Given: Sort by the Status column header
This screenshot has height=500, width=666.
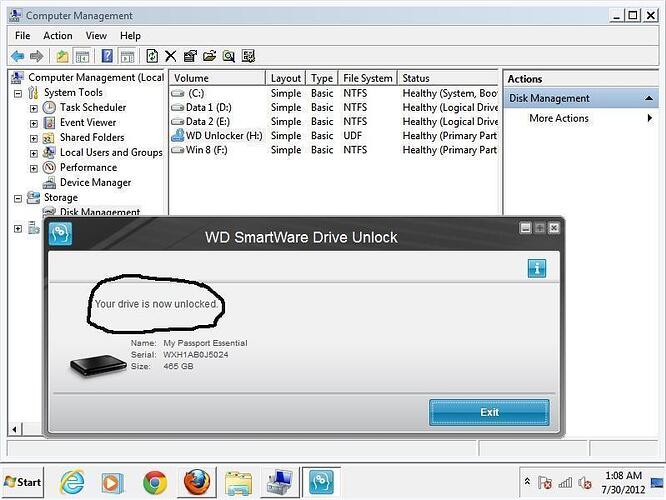Looking at the screenshot, I should (x=448, y=78).
